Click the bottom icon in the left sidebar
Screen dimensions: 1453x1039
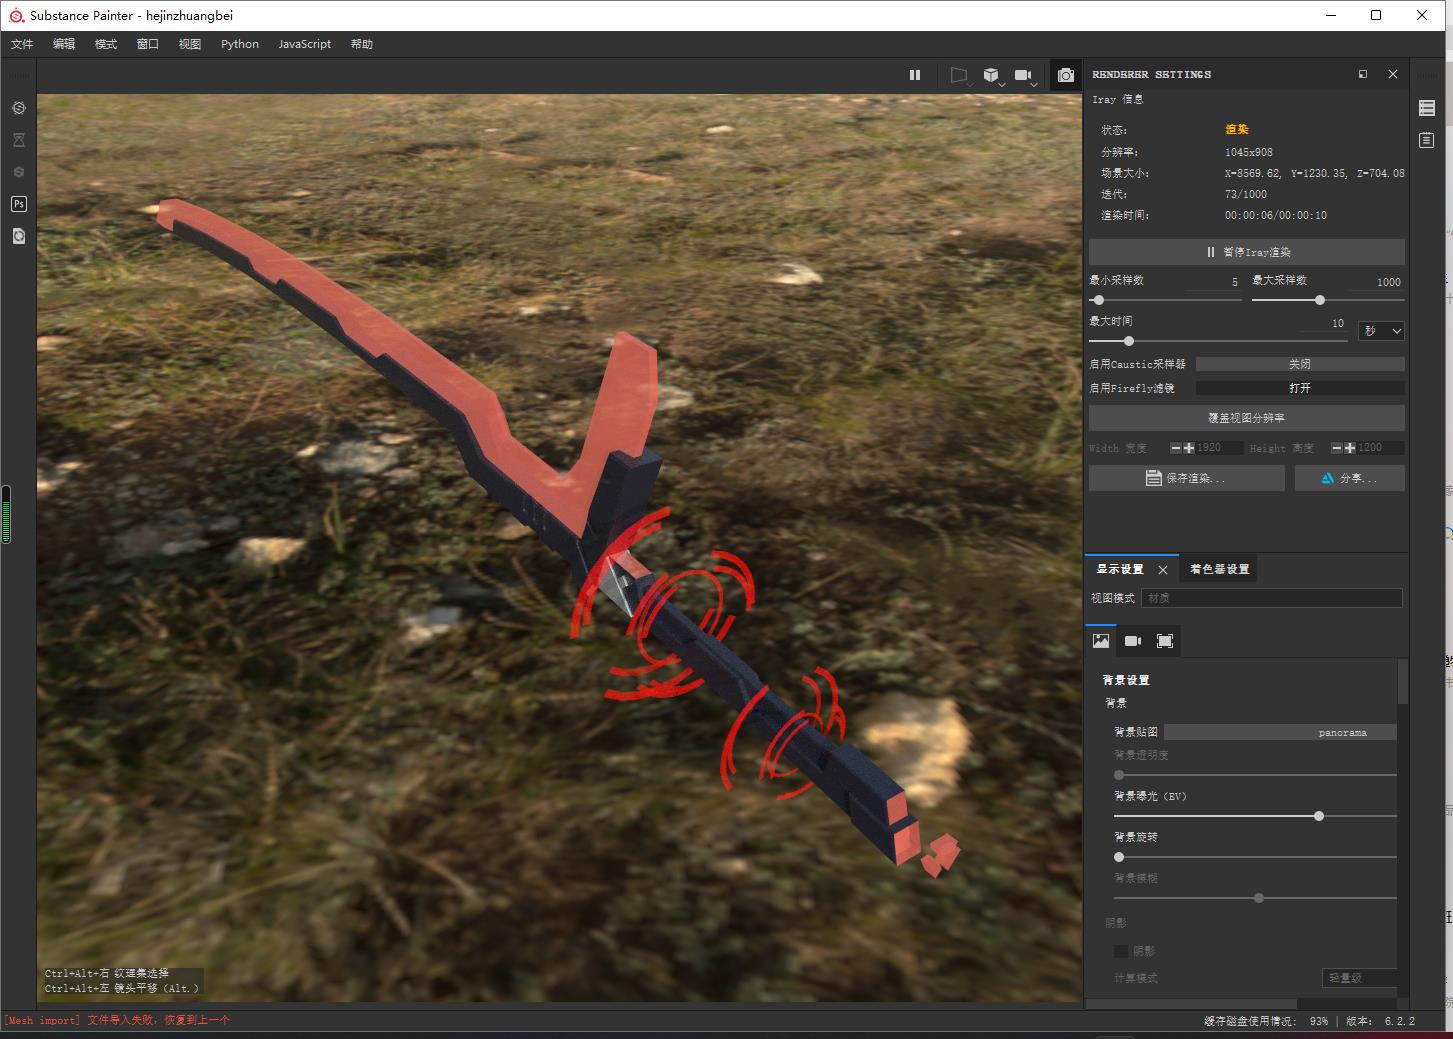click(18, 236)
